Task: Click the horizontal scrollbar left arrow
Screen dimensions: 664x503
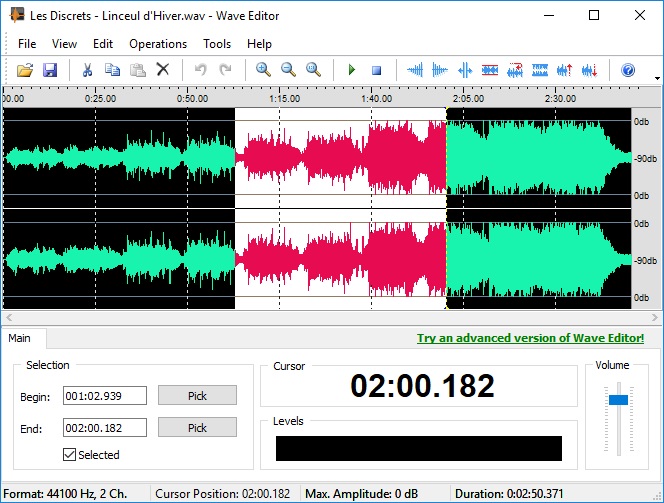Action: click(8, 317)
